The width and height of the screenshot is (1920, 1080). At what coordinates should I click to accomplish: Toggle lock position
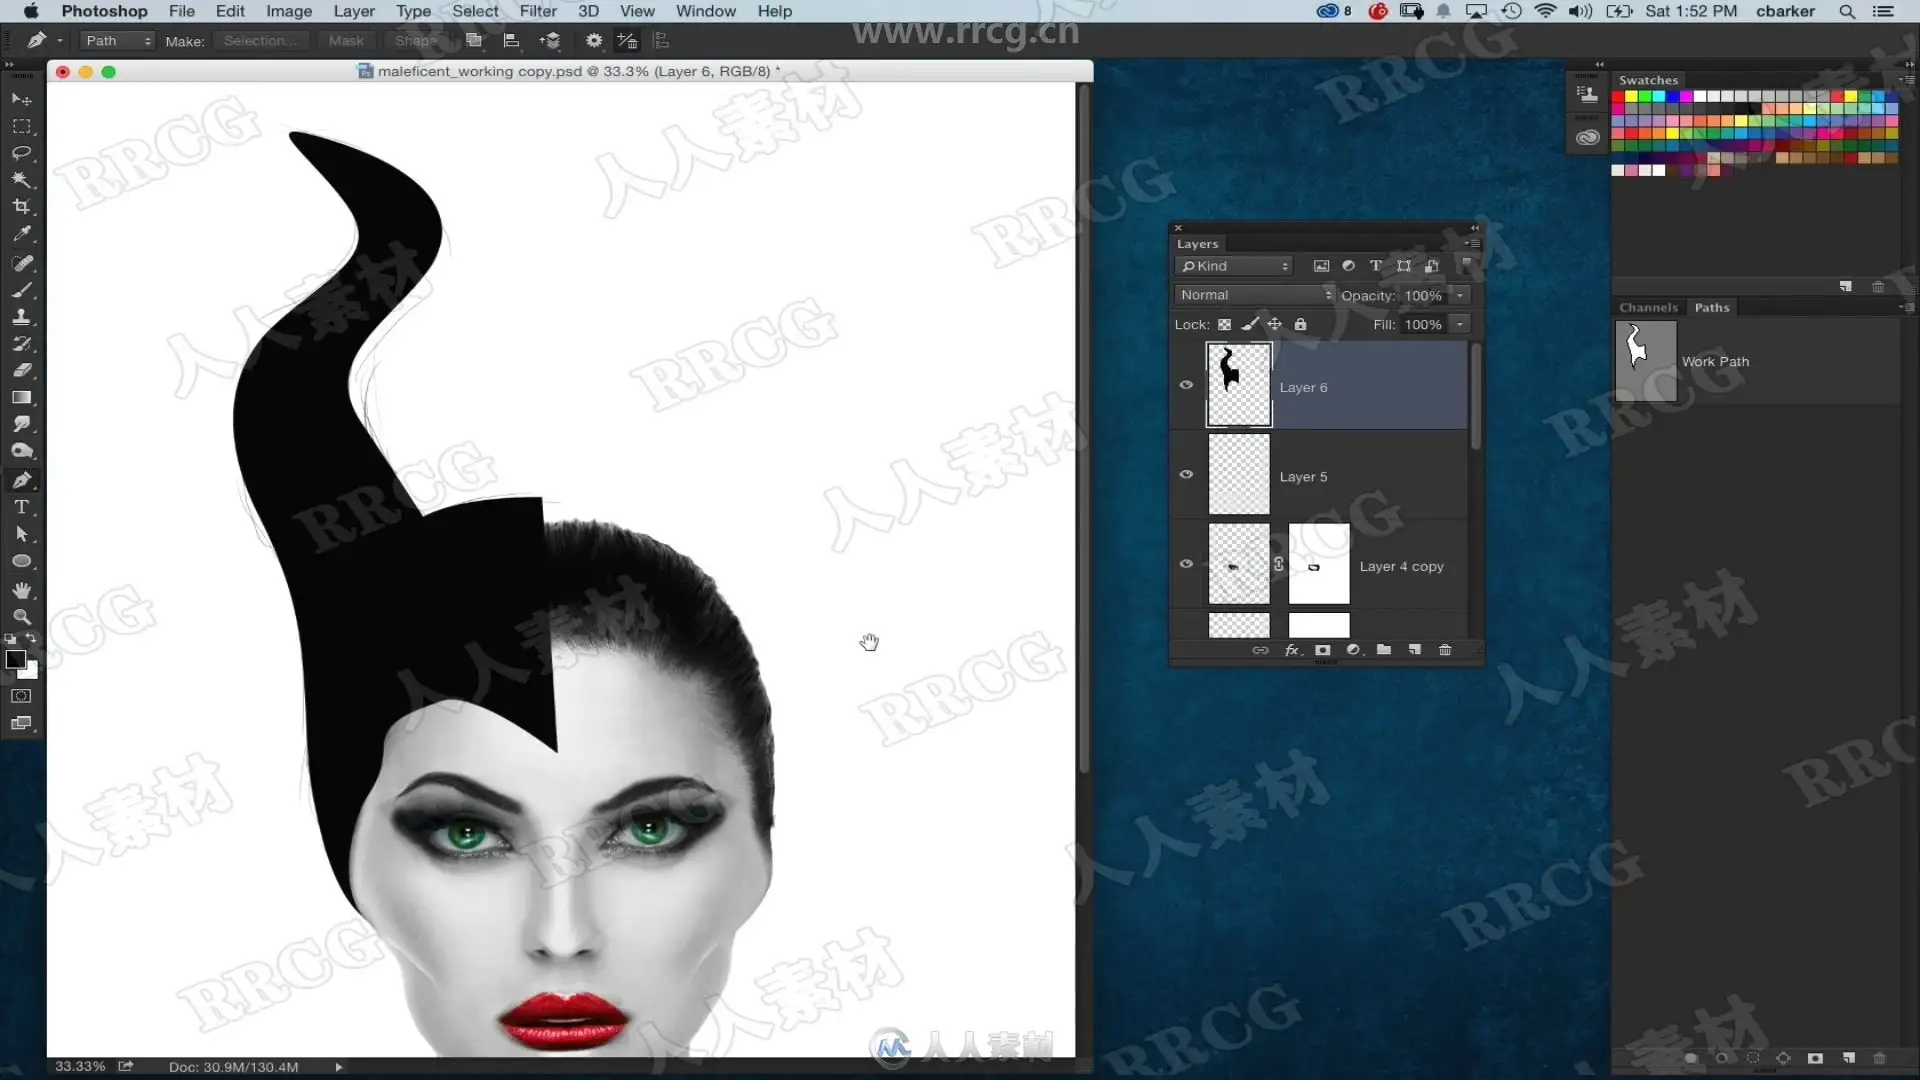pyautogui.click(x=1275, y=324)
